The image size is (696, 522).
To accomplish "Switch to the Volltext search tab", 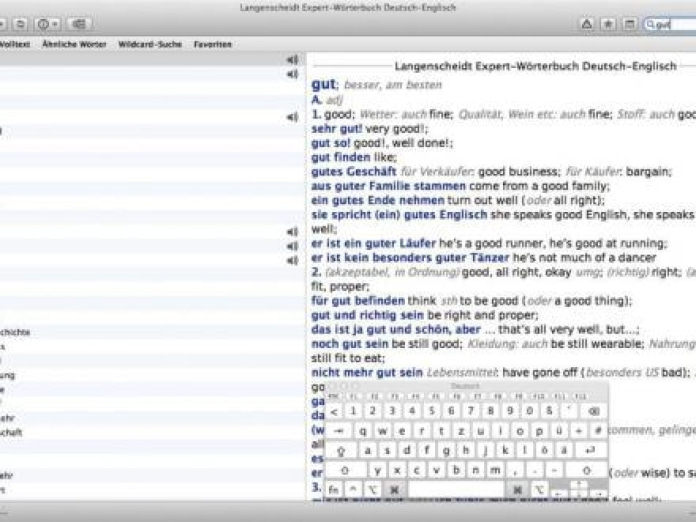I will (x=15, y=44).
